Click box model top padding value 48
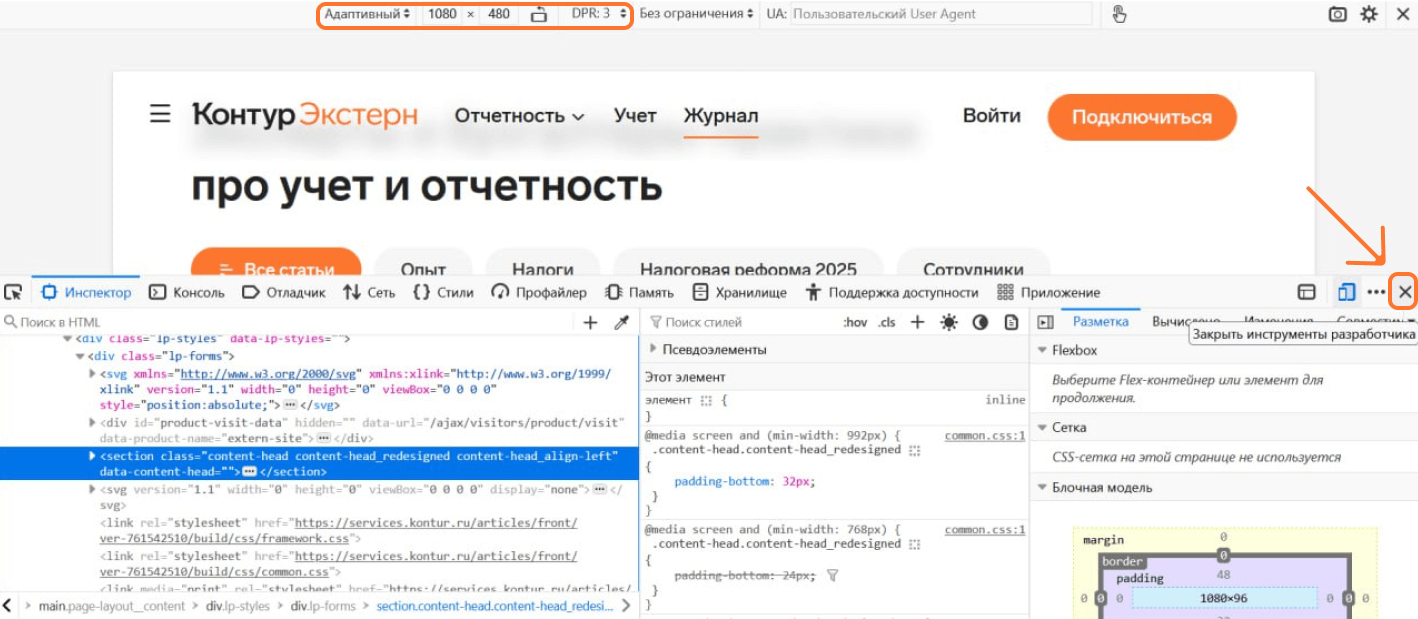1418x619 pixels. pyautogui.click(x=1222, y=576)
